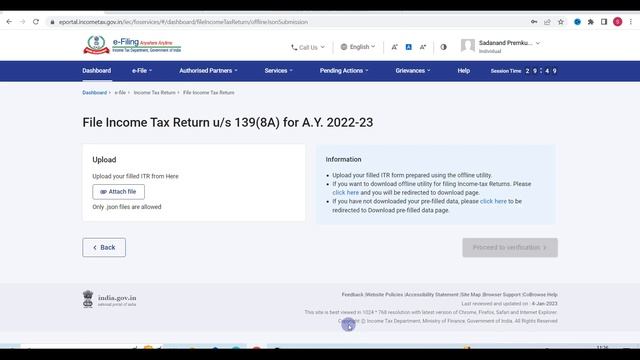Viewport: 640px width, 360px height.
Task: Open the CoBrowse Help footer link
Action: pos(540,295)
